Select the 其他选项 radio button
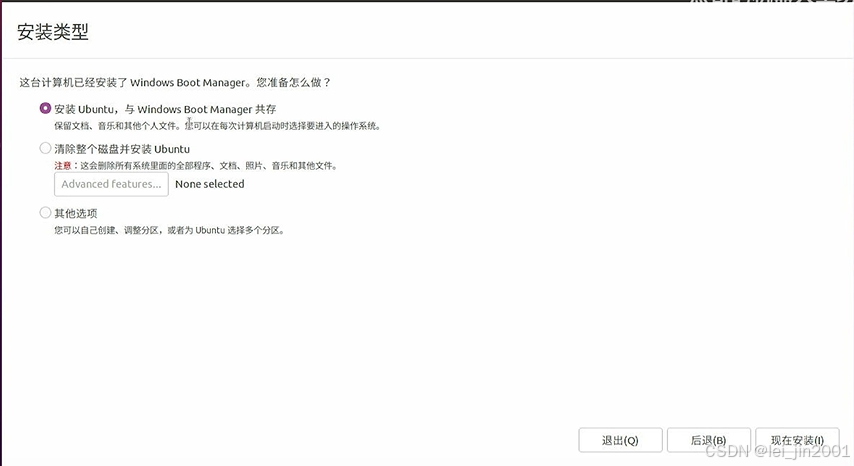 pos(45,212)
